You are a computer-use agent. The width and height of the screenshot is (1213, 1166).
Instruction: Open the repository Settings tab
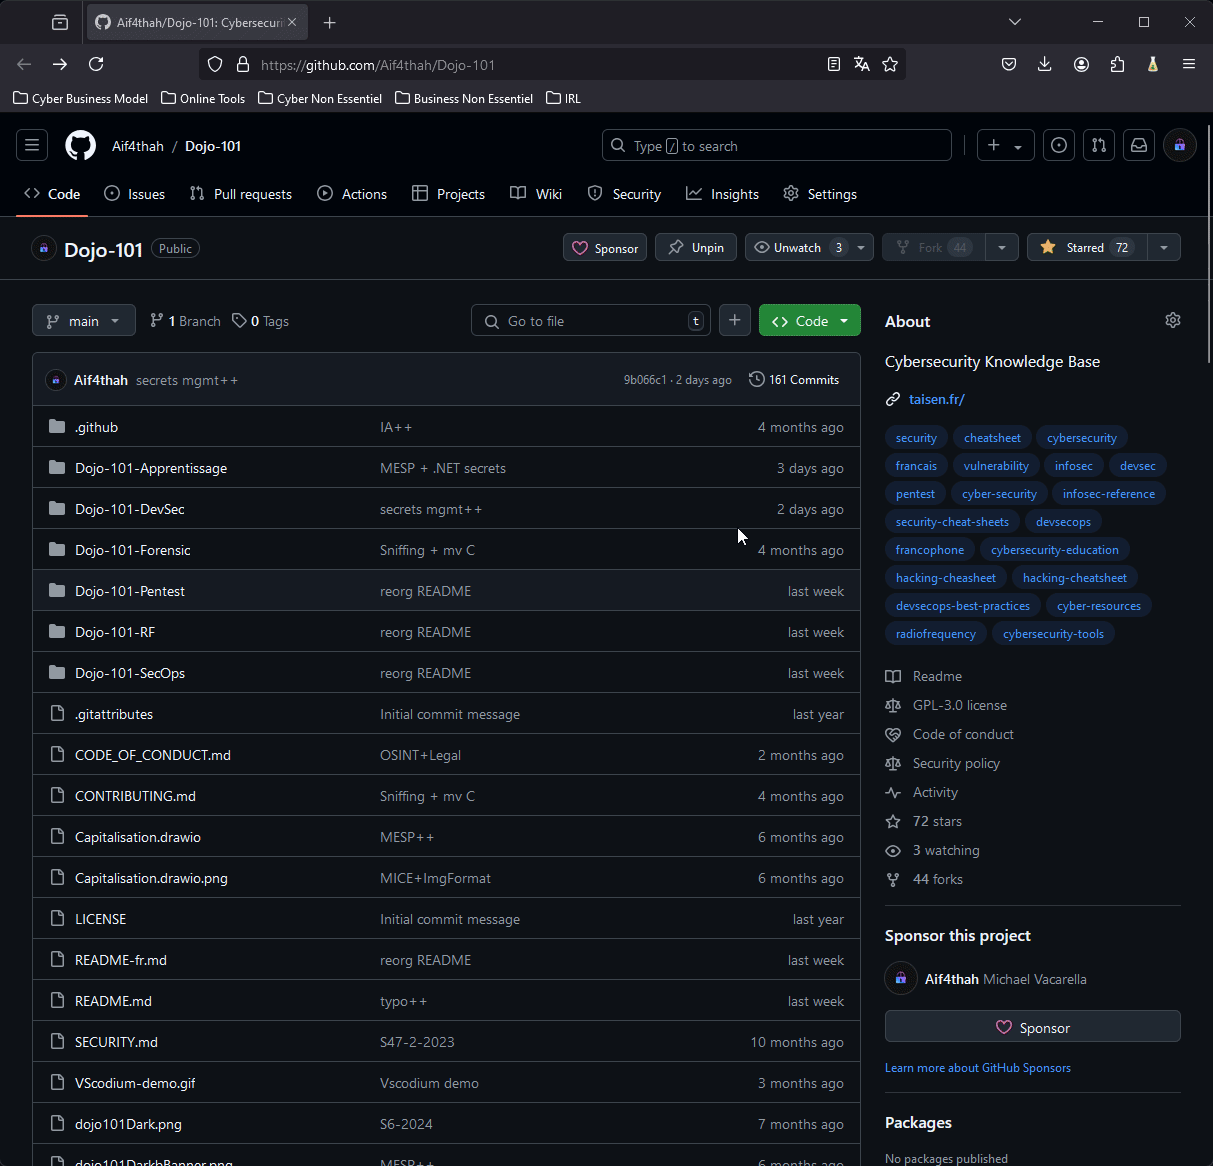click(820, 194)
